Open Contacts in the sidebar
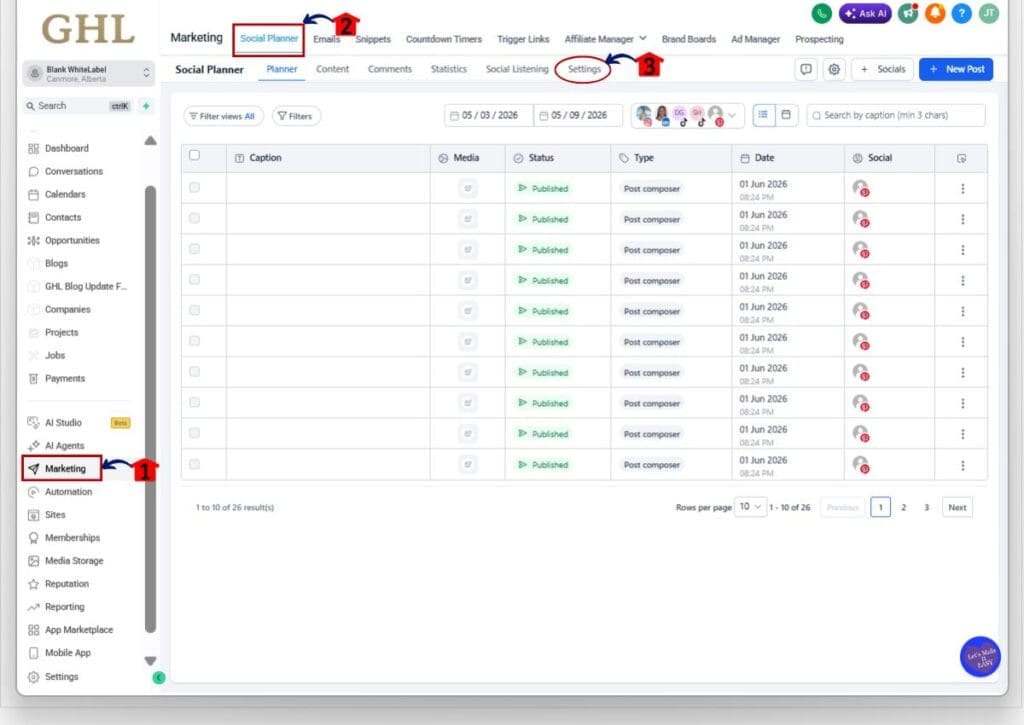Viewport: 1024px width, 725px height. point(63,217)
